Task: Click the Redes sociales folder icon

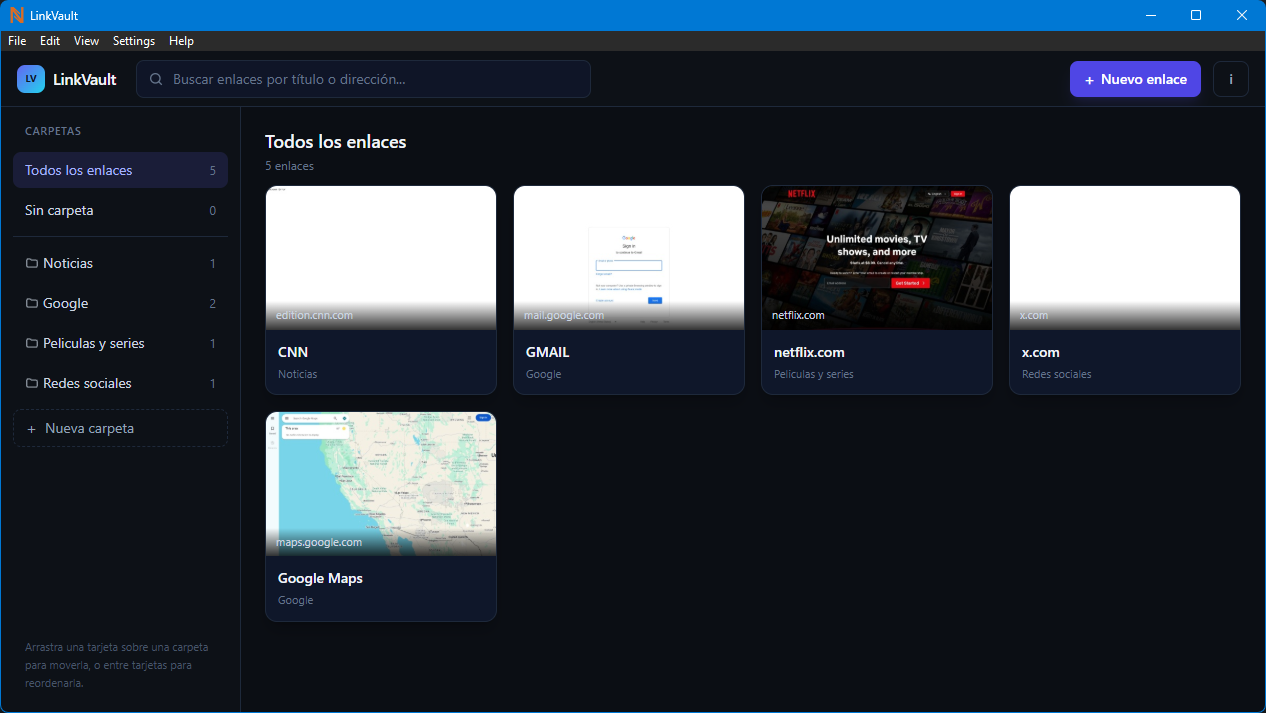Action: [x=32, y=383]
